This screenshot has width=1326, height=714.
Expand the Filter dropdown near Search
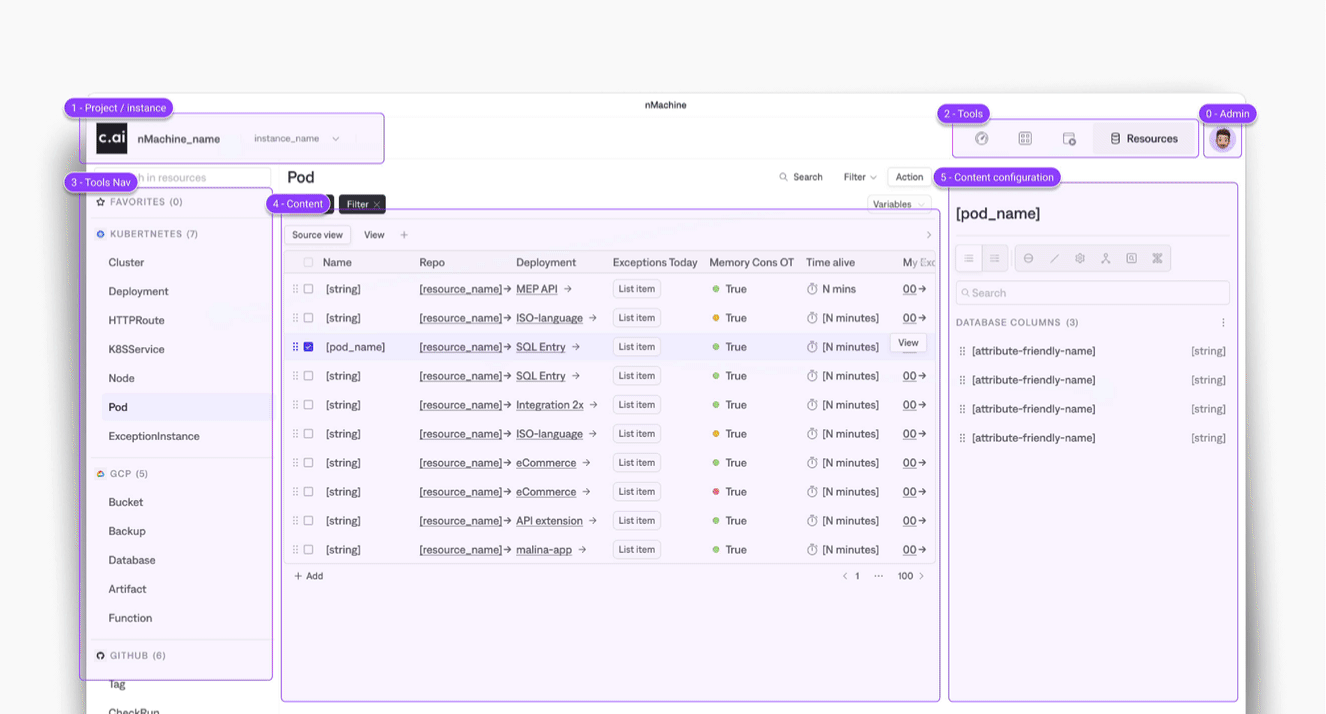860,177
